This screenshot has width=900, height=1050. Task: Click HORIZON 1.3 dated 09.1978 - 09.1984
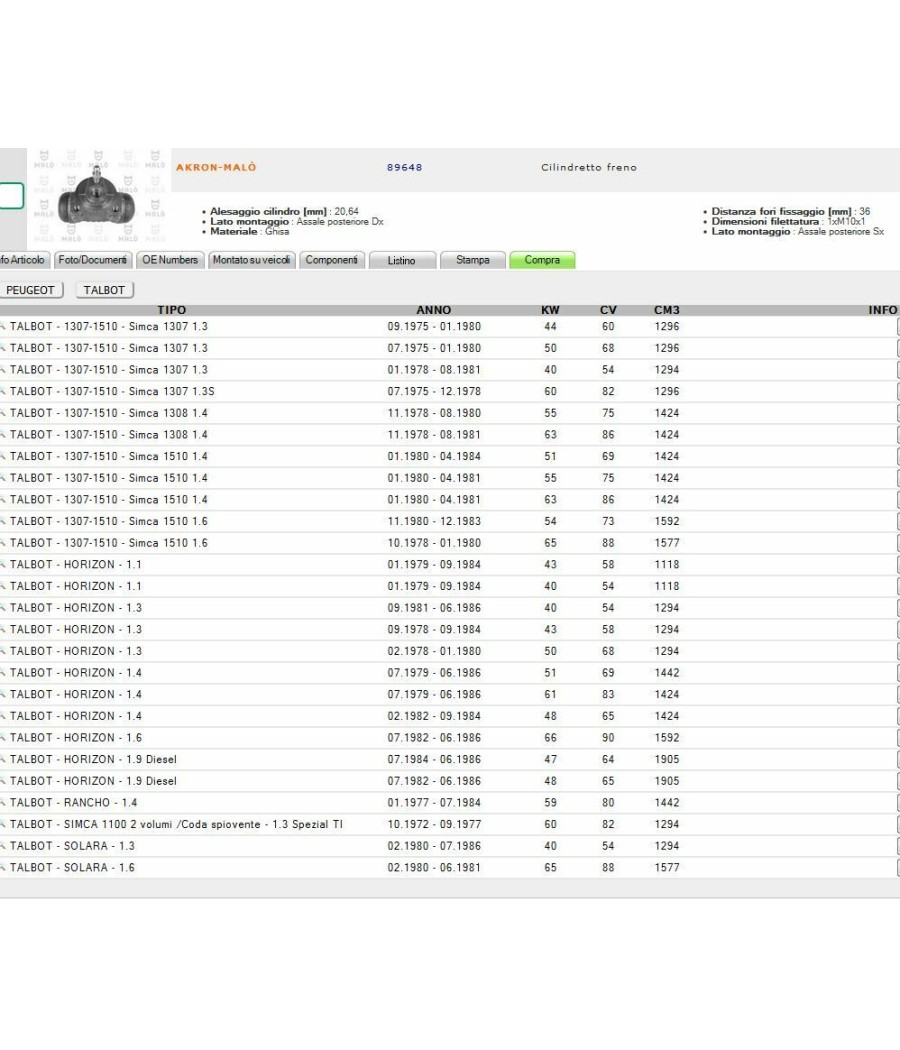[x=449, y=629]
